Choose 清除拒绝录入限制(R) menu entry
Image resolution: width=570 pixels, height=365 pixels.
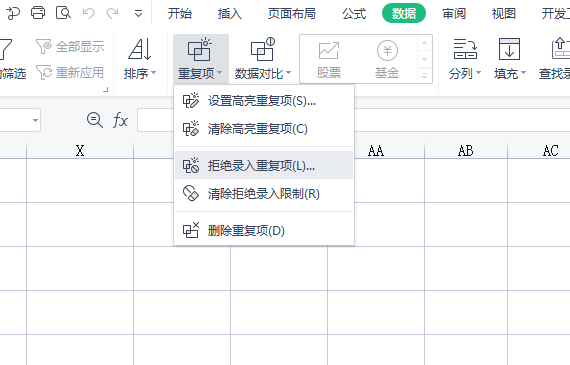click(264, 193)
